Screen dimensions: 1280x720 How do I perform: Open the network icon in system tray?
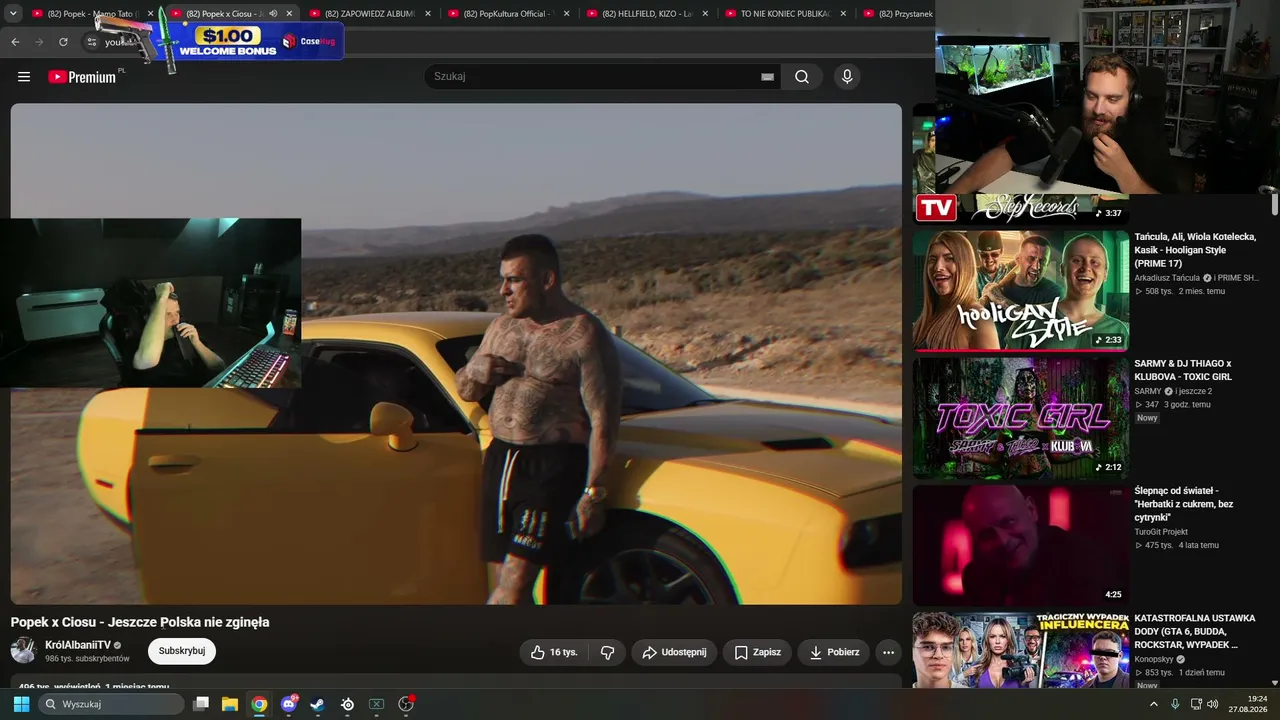point(1196,704)
